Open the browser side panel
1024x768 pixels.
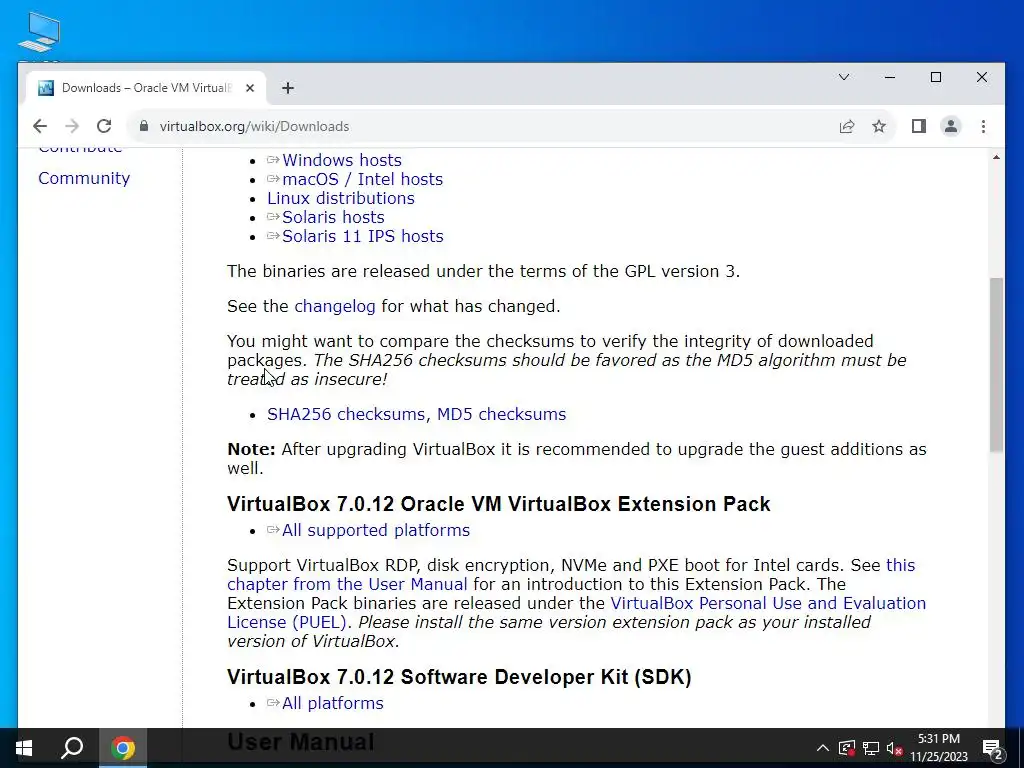click(918, 126)
